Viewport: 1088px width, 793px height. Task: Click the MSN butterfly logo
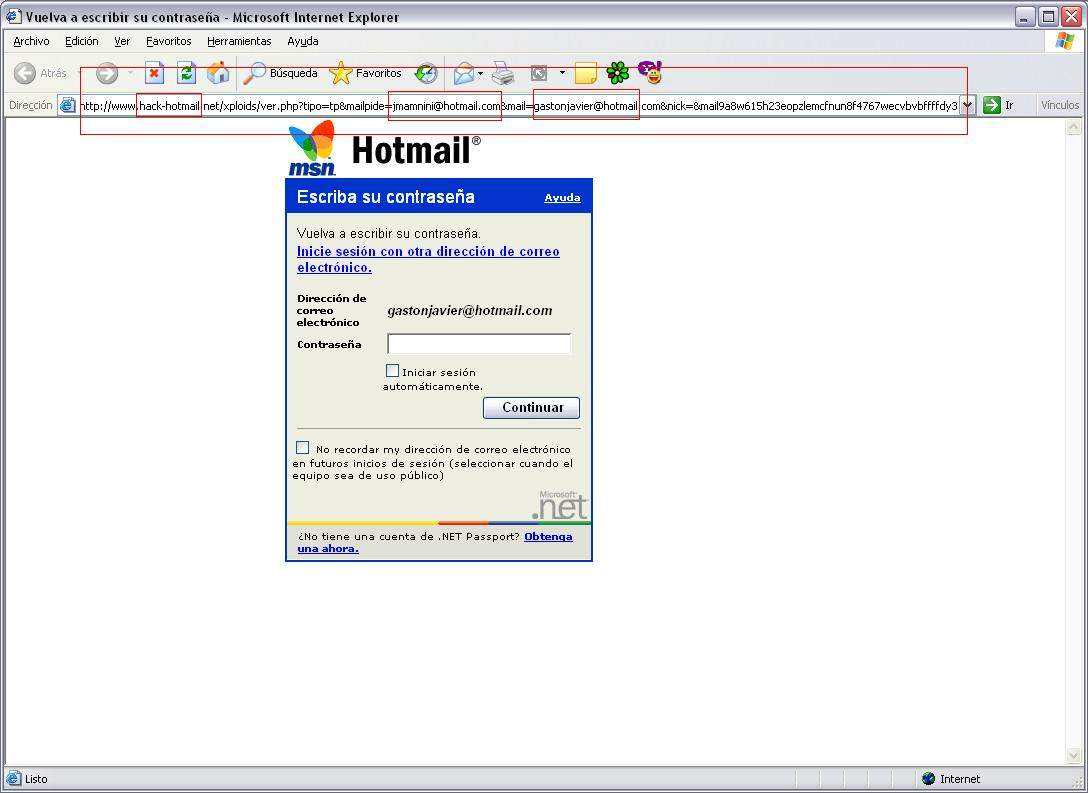(312, 147)
